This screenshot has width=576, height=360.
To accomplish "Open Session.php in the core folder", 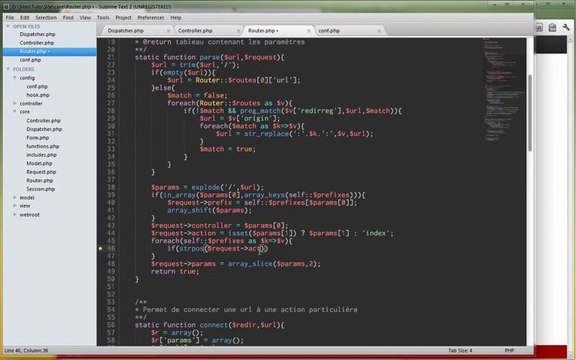I will point(40,189).
